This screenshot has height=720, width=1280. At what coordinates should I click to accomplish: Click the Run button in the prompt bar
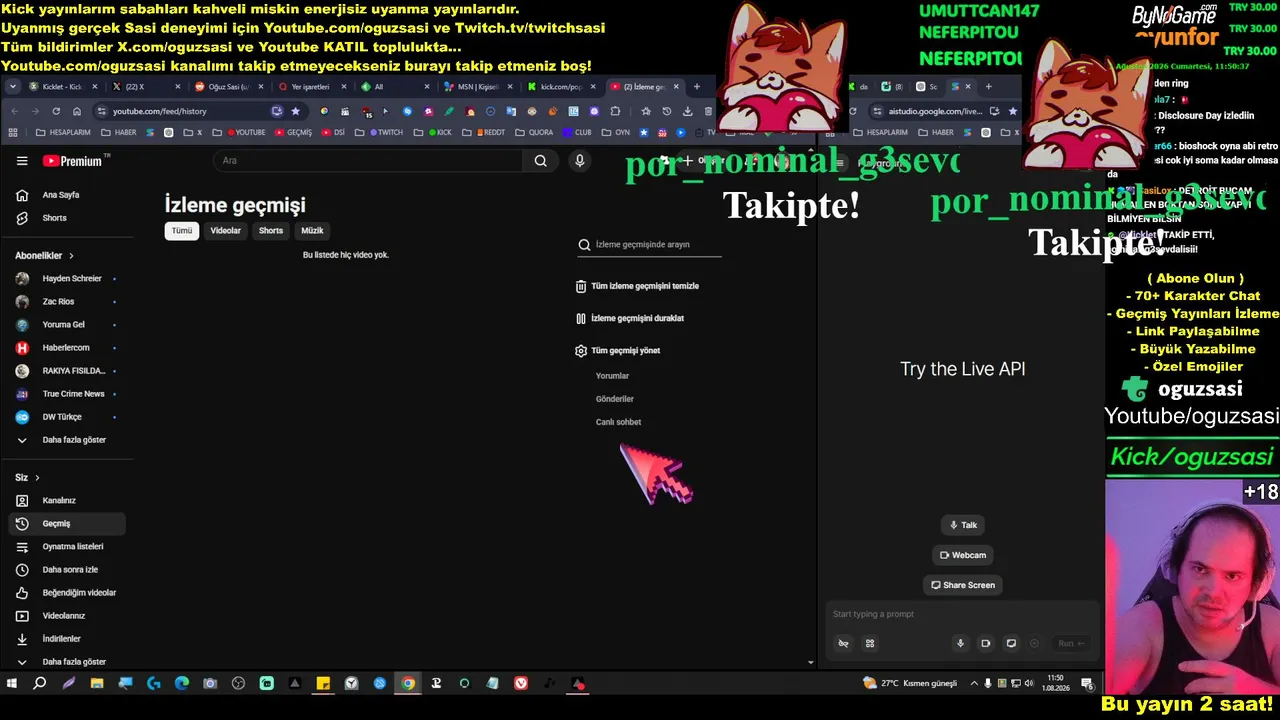(1071, 643)
